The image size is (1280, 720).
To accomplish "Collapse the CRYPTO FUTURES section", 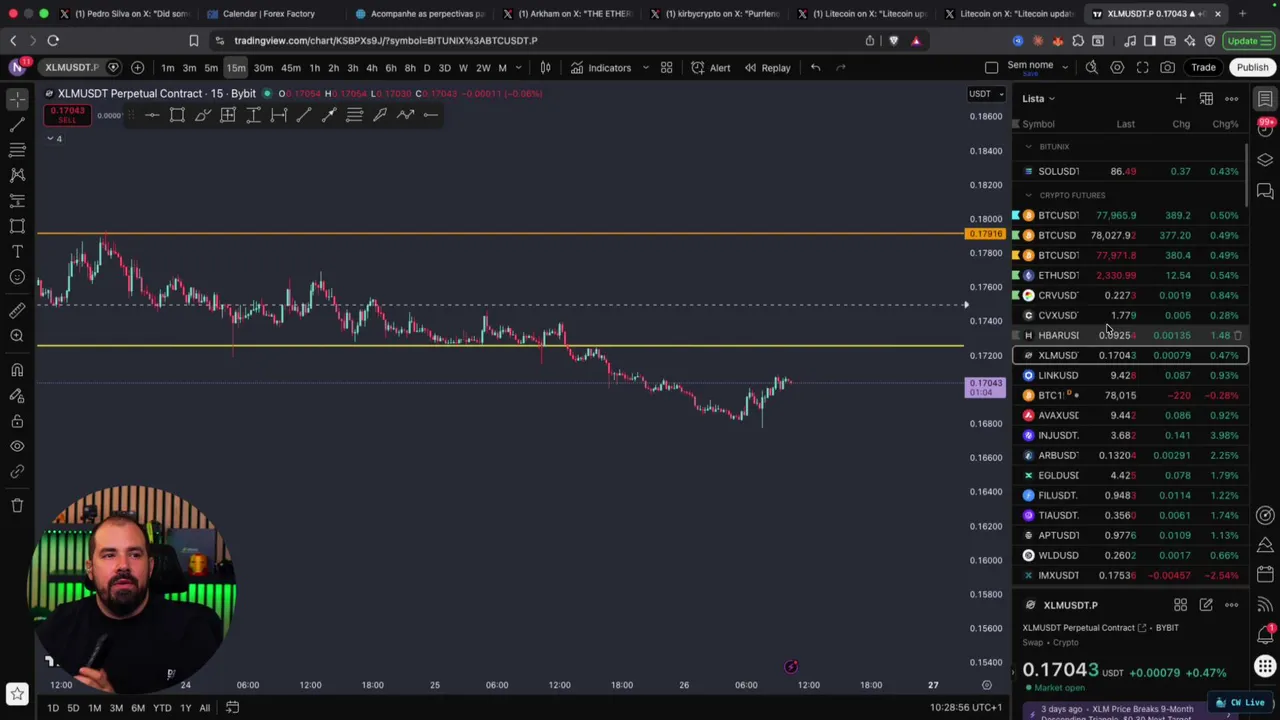I will pyautogui.click(x=1028, y=195).
